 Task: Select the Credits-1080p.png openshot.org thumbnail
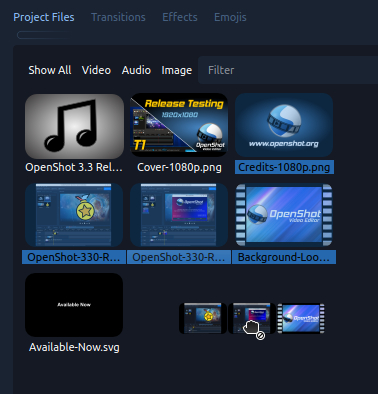284,125
